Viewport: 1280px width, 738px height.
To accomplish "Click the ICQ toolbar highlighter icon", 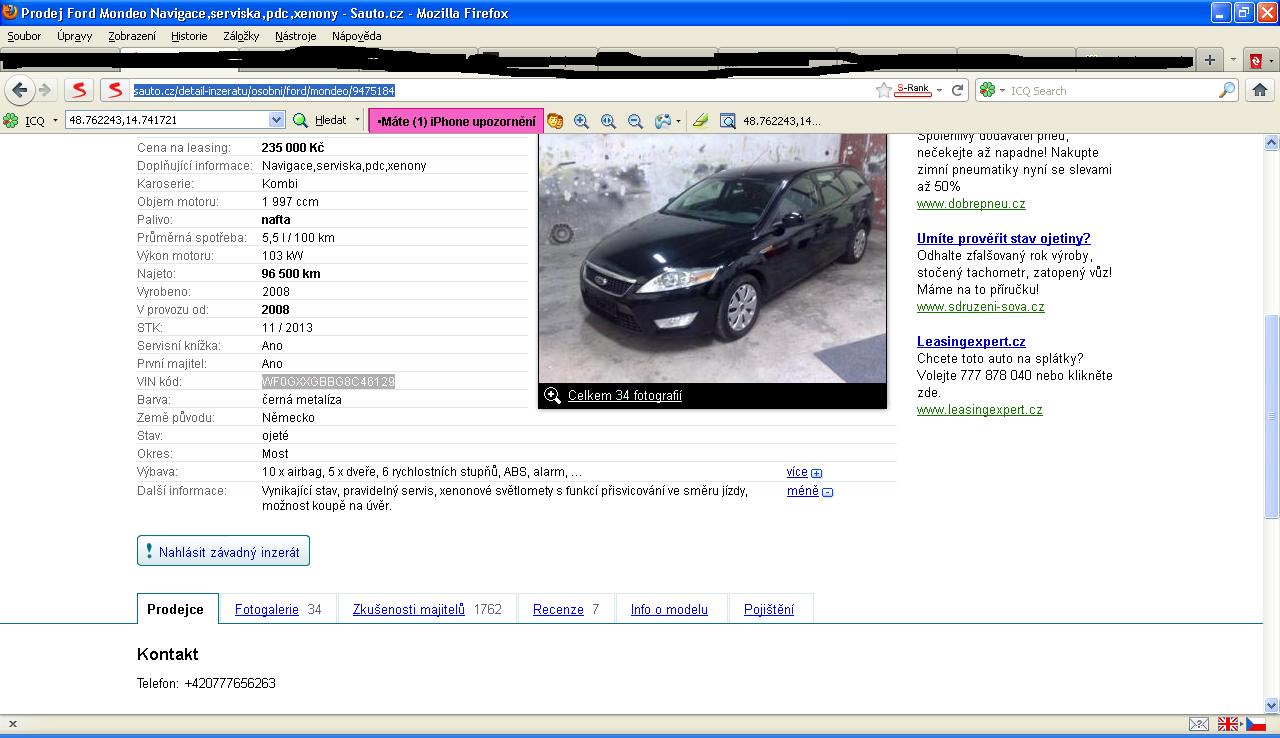I will (x=700, y=121).
